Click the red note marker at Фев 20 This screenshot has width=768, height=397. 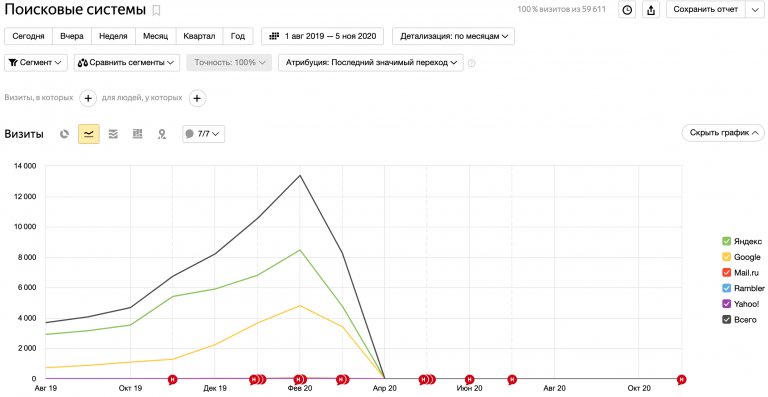[x=299, y=379]
